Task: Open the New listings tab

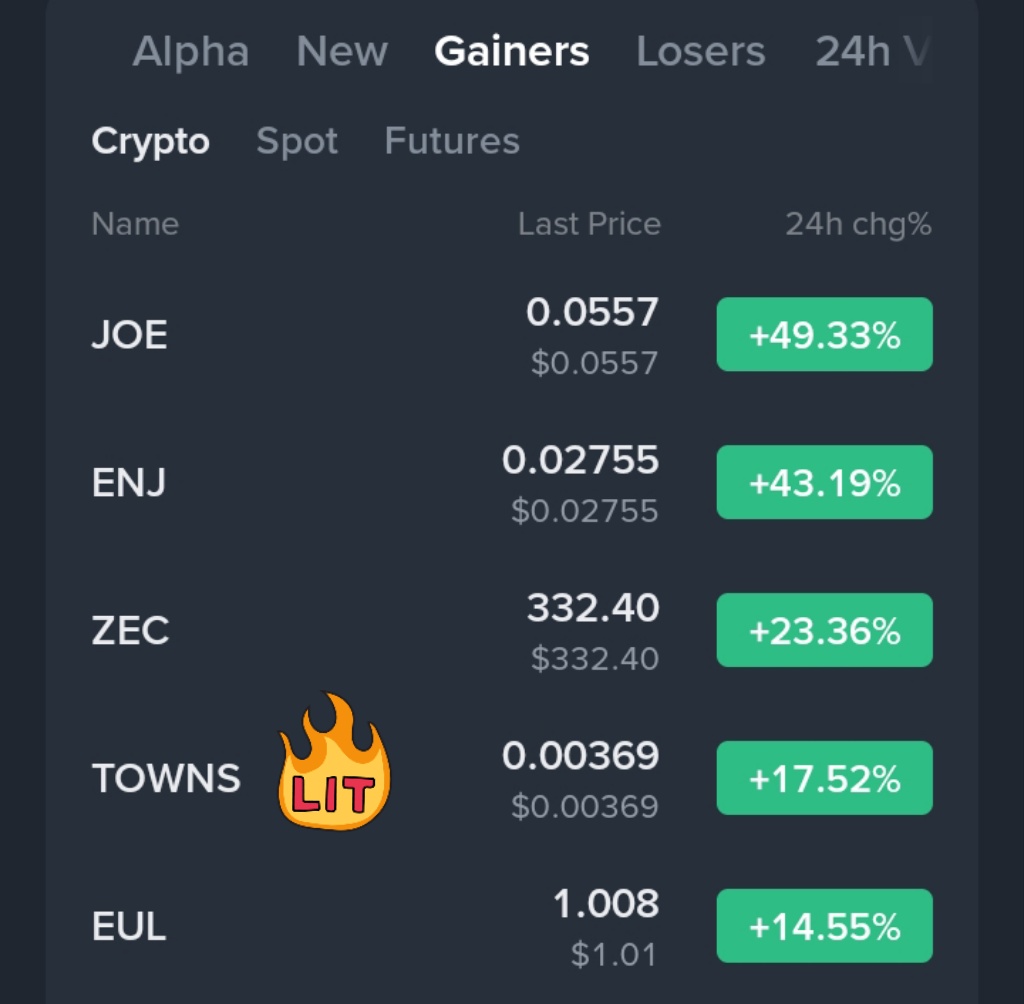Action: pos(342,52)
